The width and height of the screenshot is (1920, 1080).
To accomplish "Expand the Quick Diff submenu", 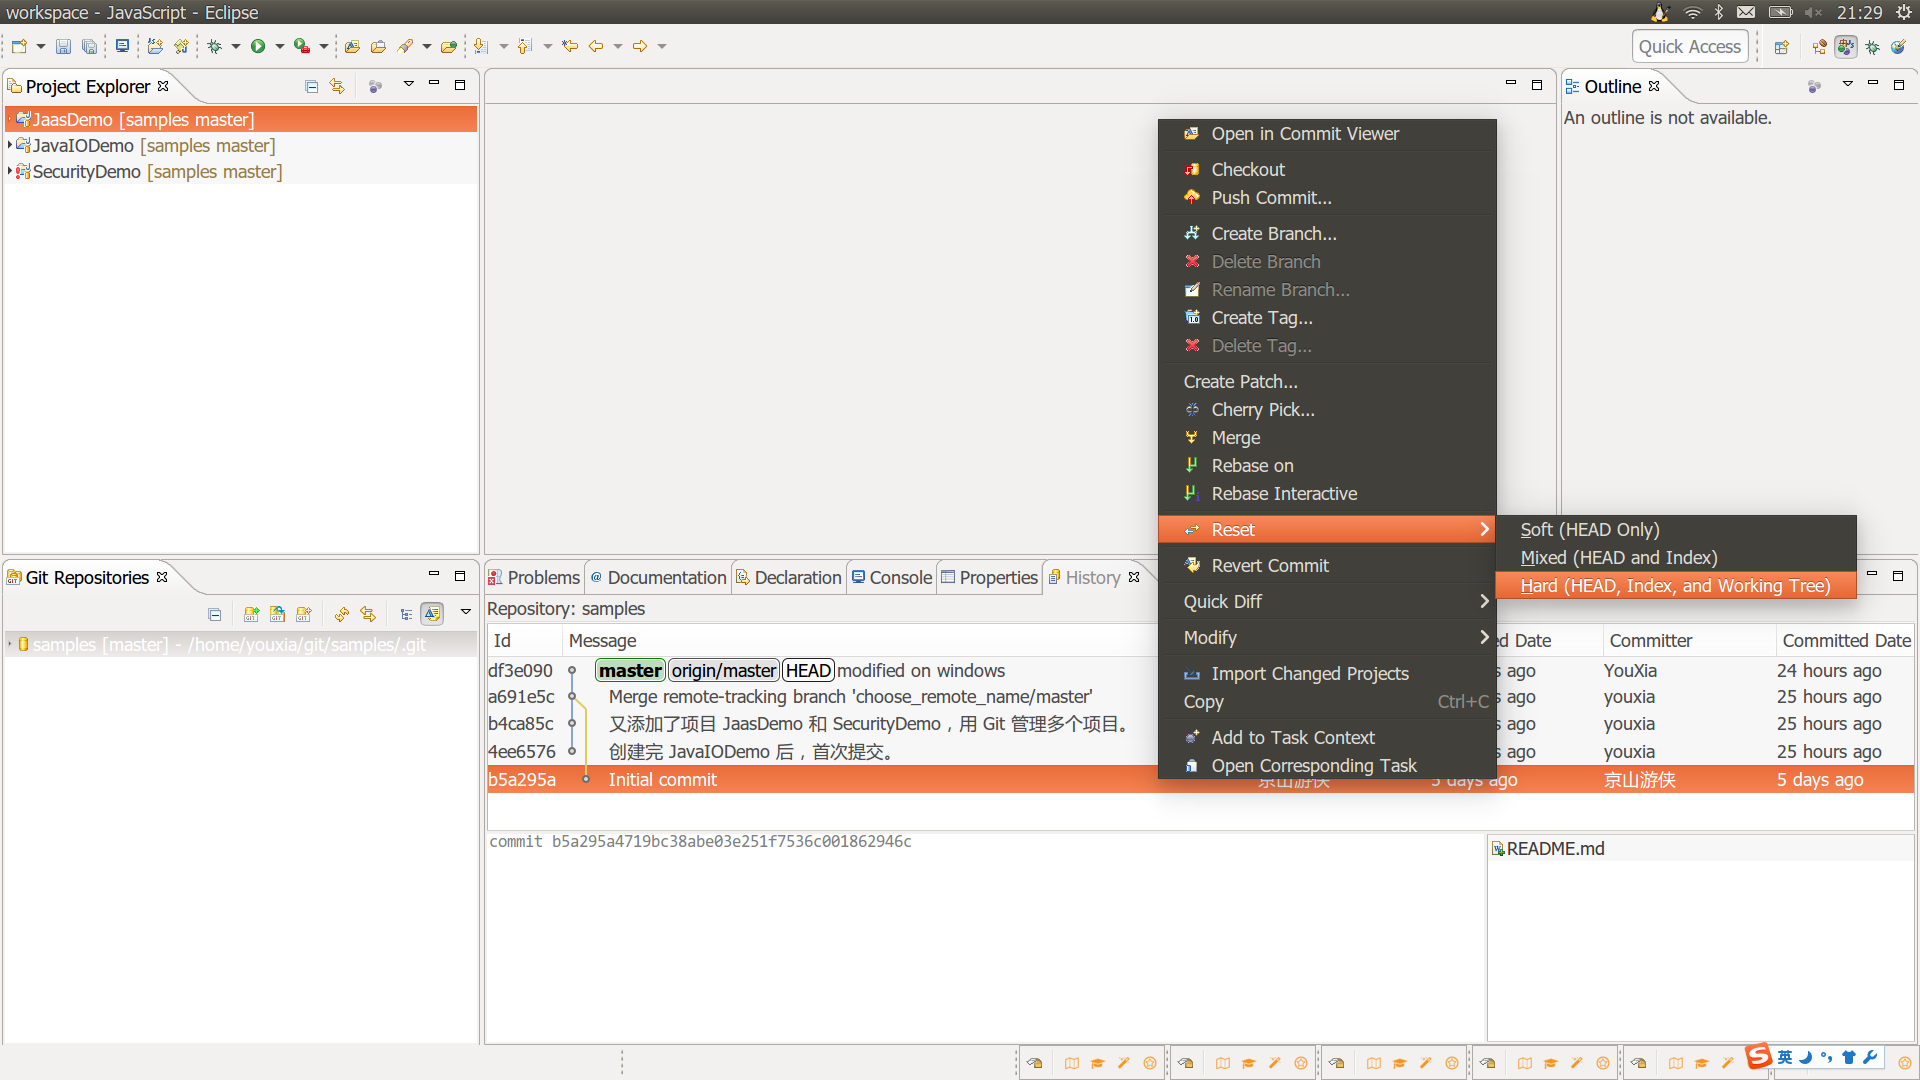I will pyautogui.click(x=1326, y=601).
